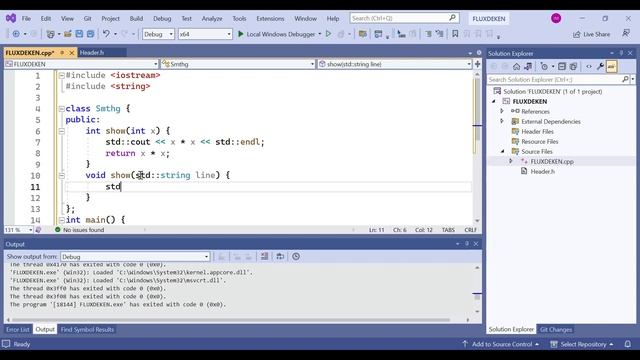
Task: Toggle Preview Selected Items highlighted button
Action: point(611,67)
